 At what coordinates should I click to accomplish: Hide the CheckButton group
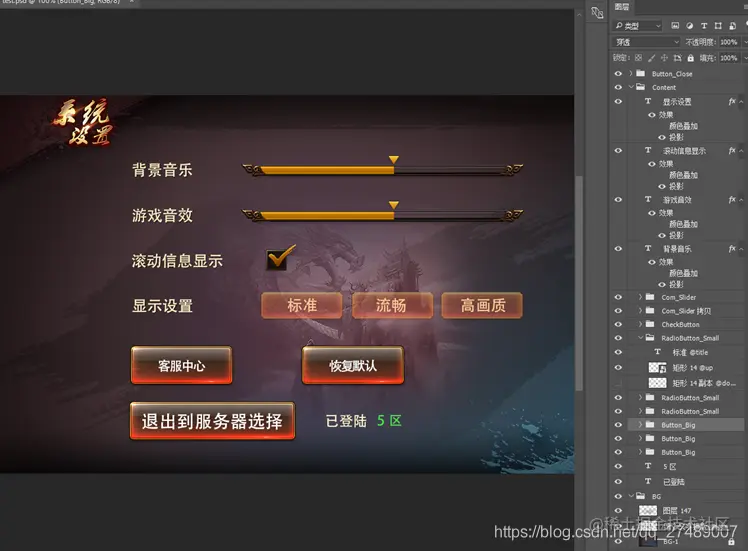618,324
